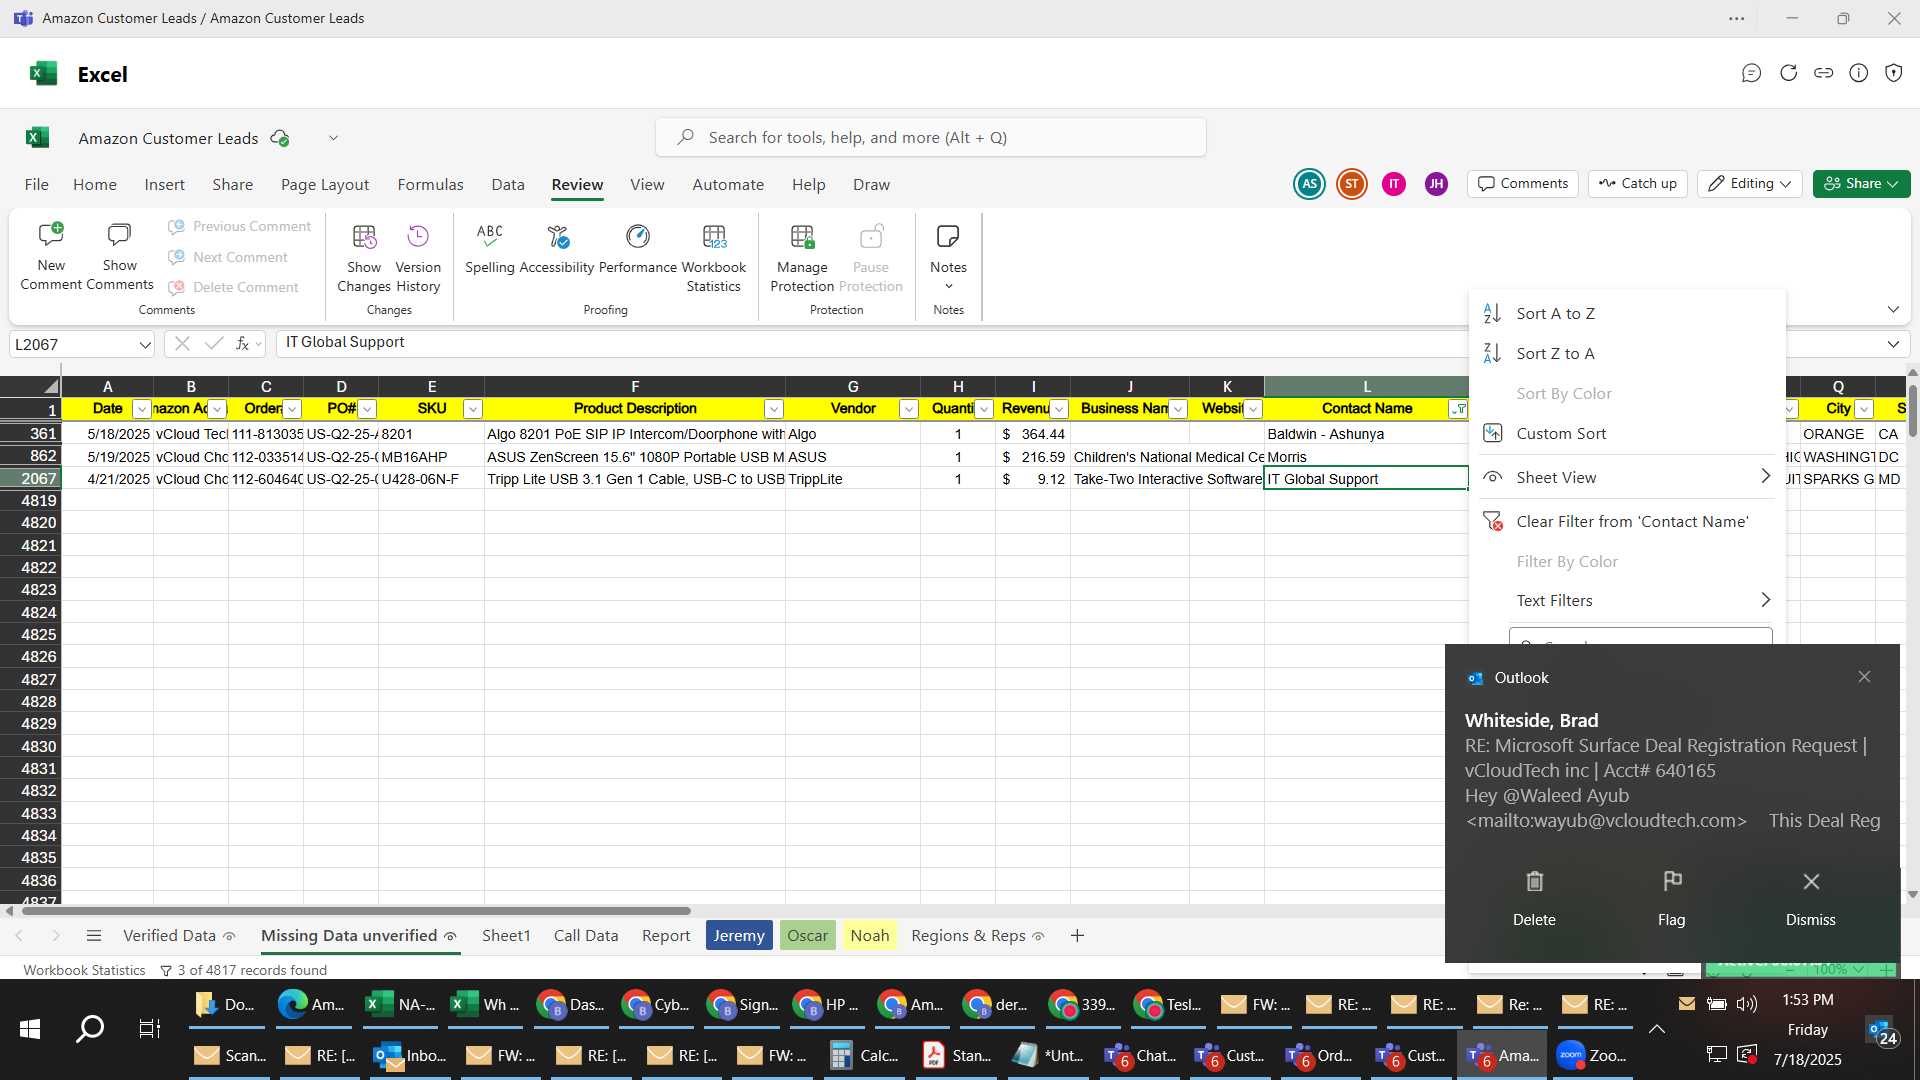This screenshot has width=1920, height=1080.
Task: Open Teams conversation chat icon
Action: pos(1751,73)
